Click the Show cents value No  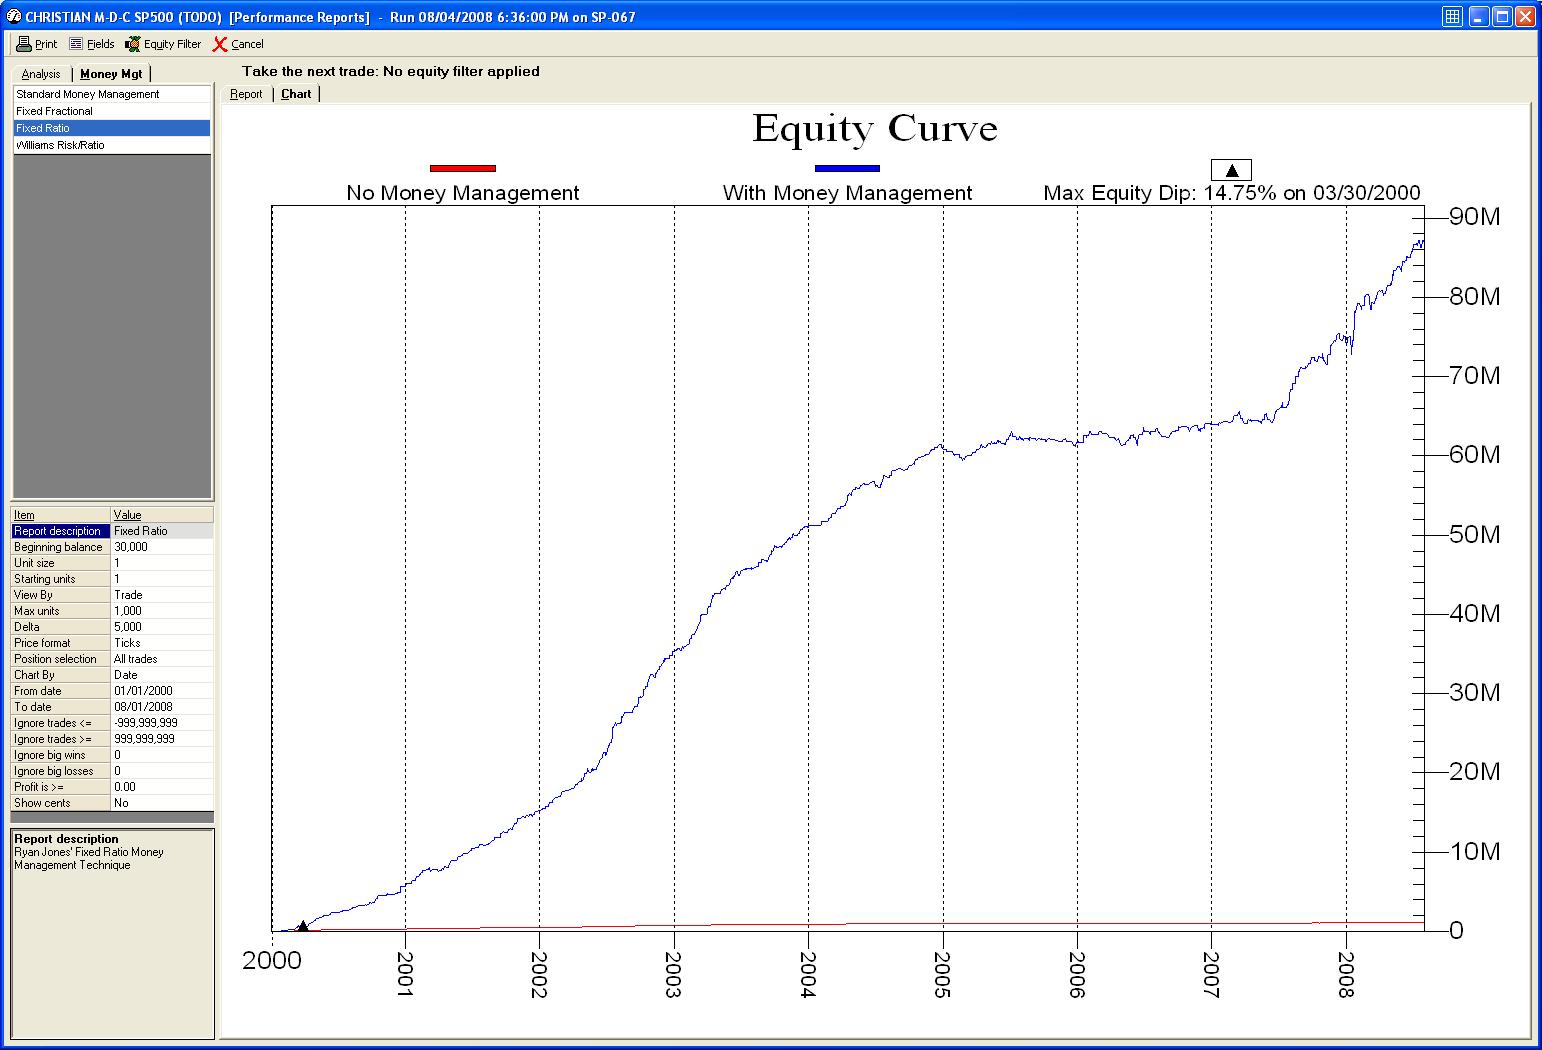(x=162, y=803)
